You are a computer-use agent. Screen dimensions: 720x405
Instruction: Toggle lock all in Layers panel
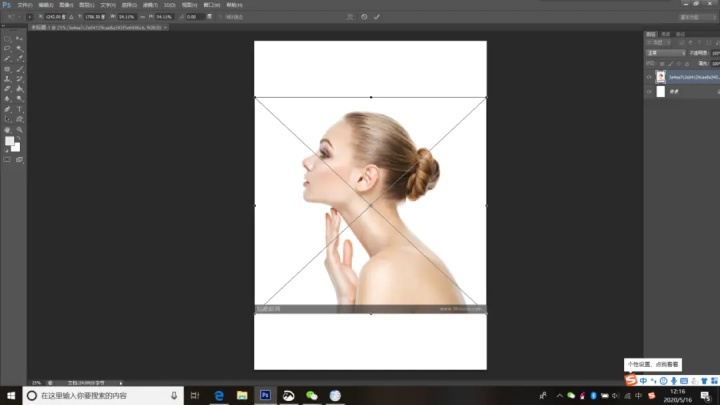[687, 64]
